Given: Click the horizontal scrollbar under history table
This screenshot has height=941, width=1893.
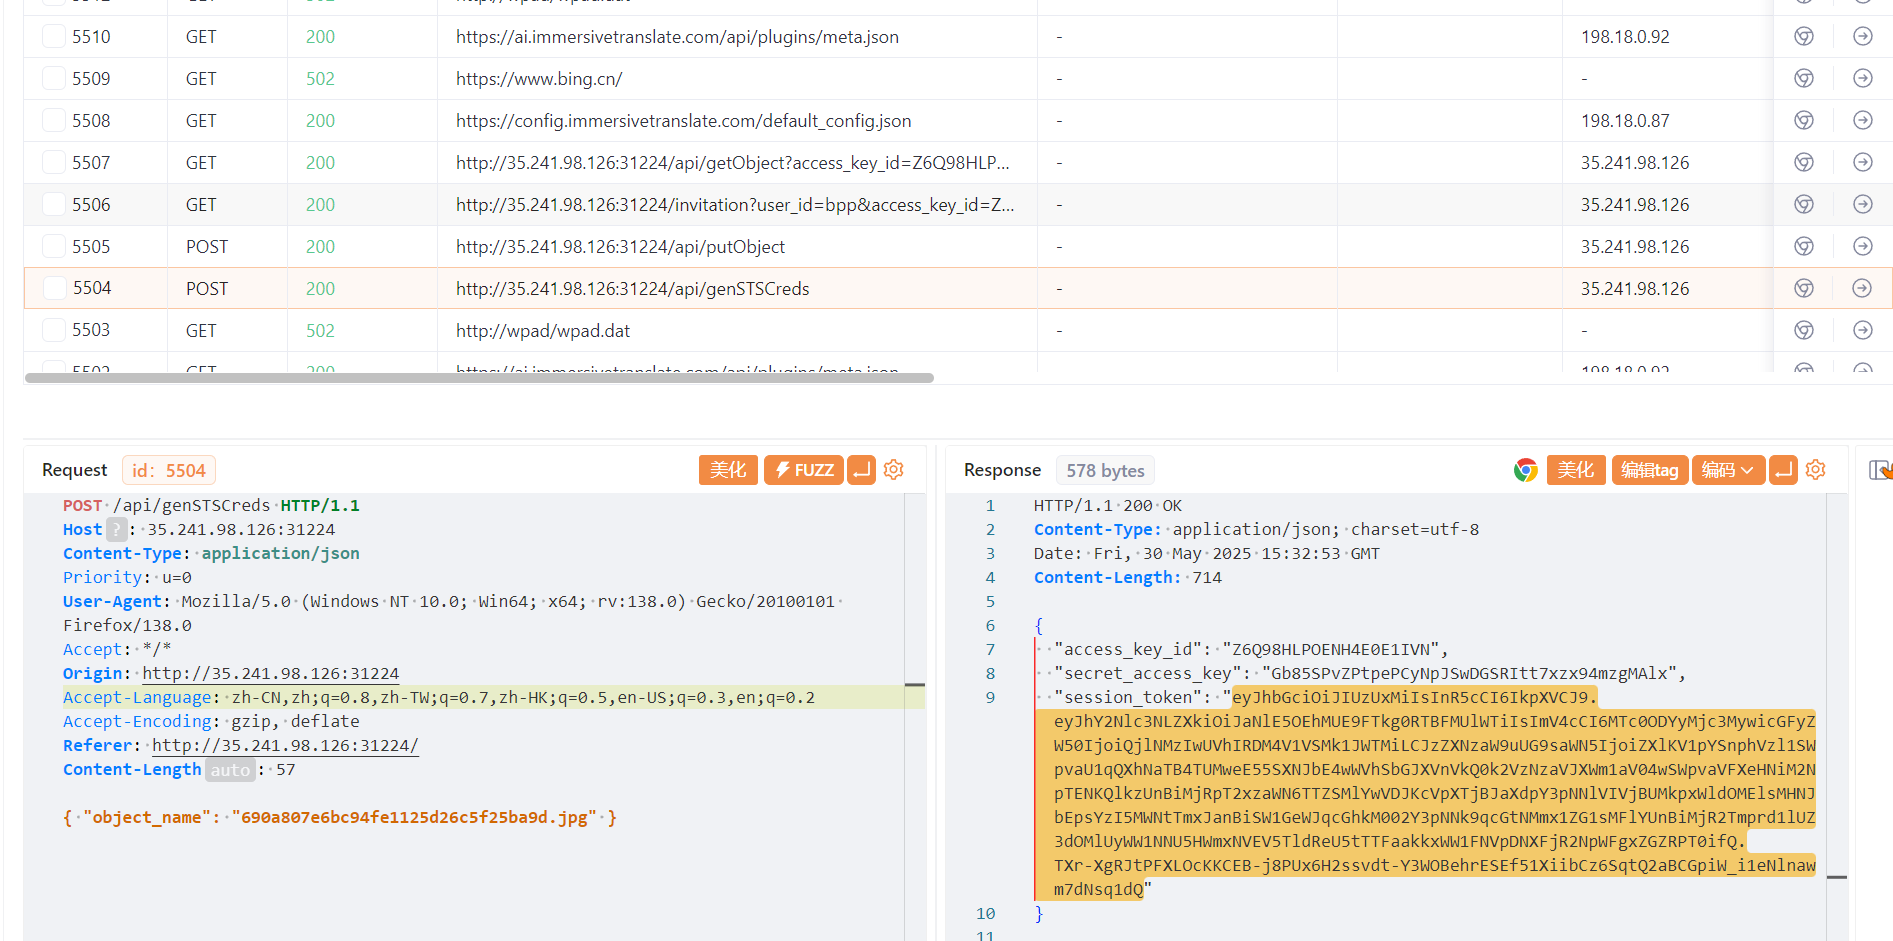Looking at the screenshot, I should click(x=479, y=378).
